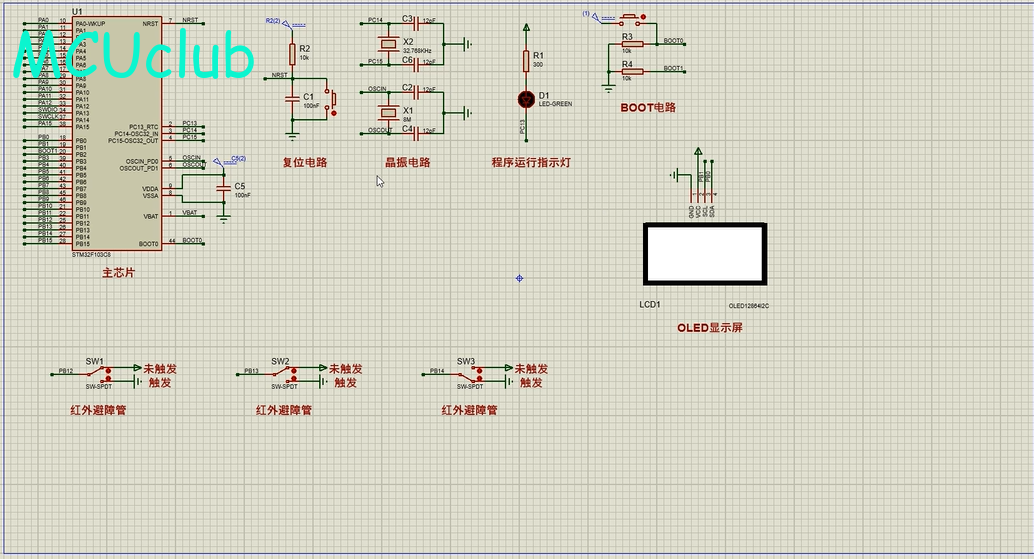This screenshot has width=1034, height=559.
Task: Select resistor R1 300 ohm
Action: click(x=526, y=61)
